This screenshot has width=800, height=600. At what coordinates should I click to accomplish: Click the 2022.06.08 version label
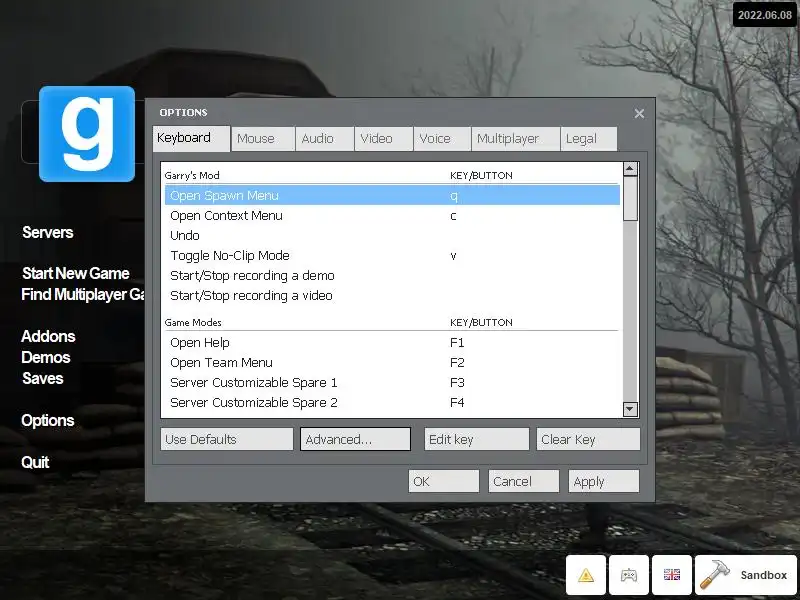click(765, 15)
